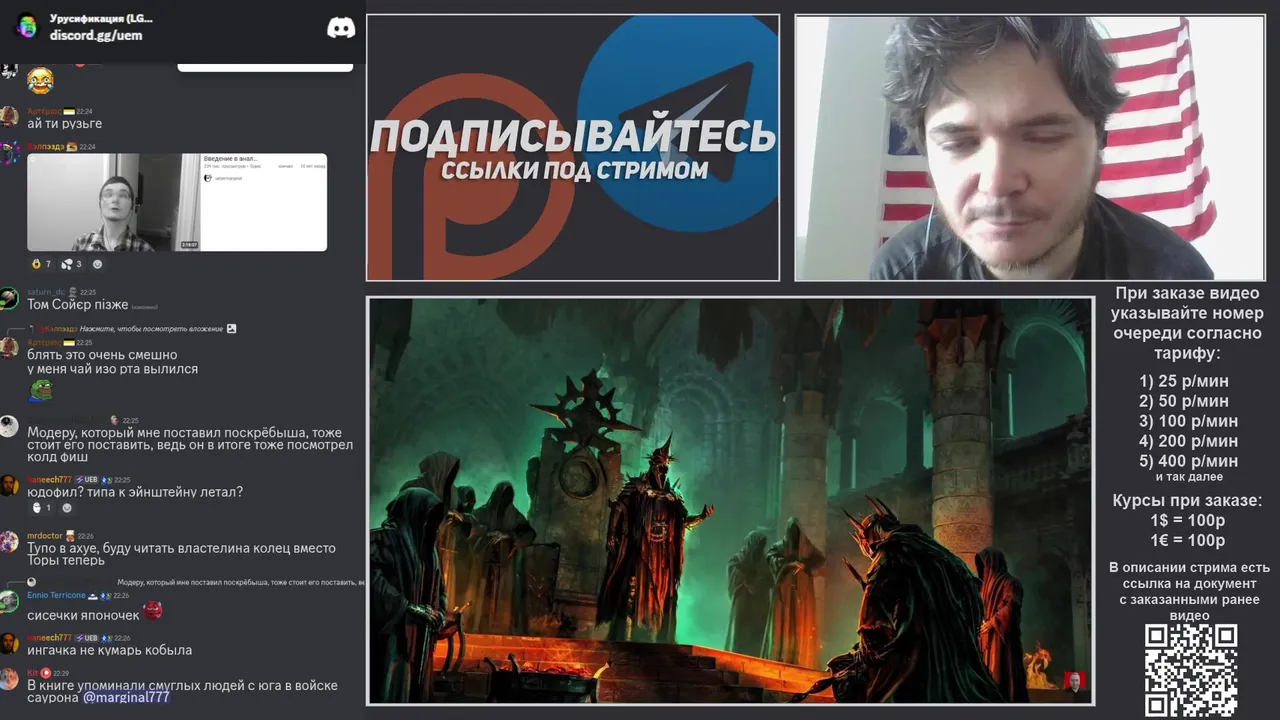Click laneech777 username at 22:25

tap(49, 480)
